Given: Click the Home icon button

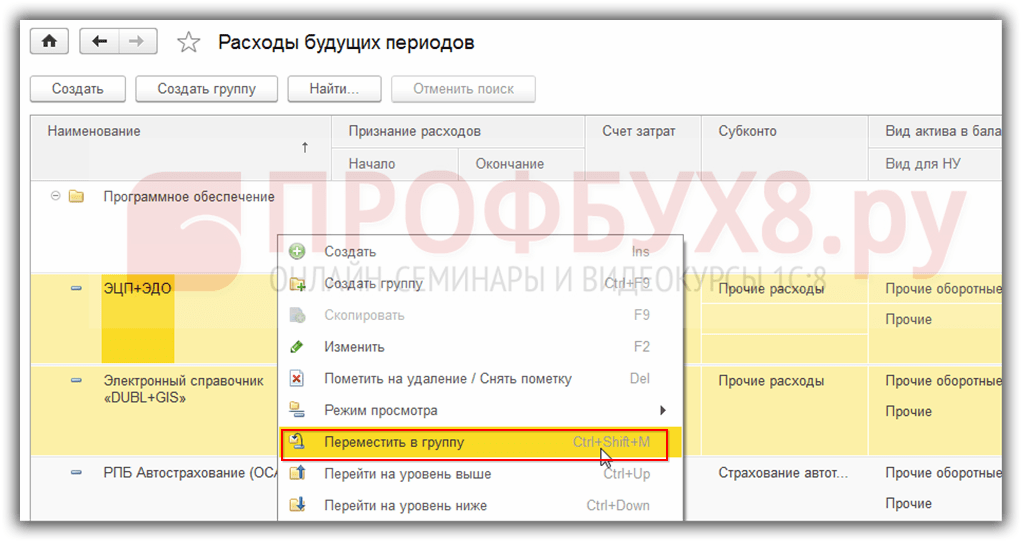Looking at the screenshot, I should click(49, 42).
